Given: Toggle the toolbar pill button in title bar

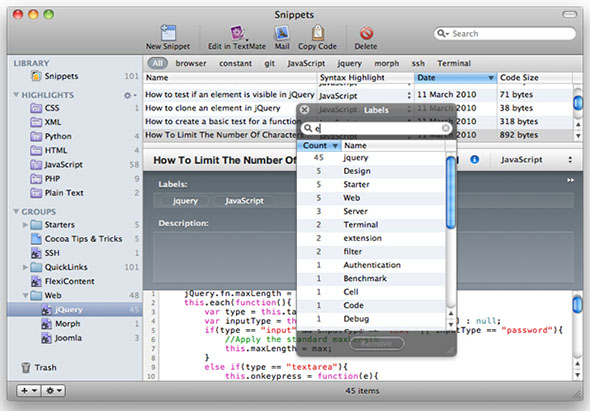Looking at the screenshot, I should (569, 14).
